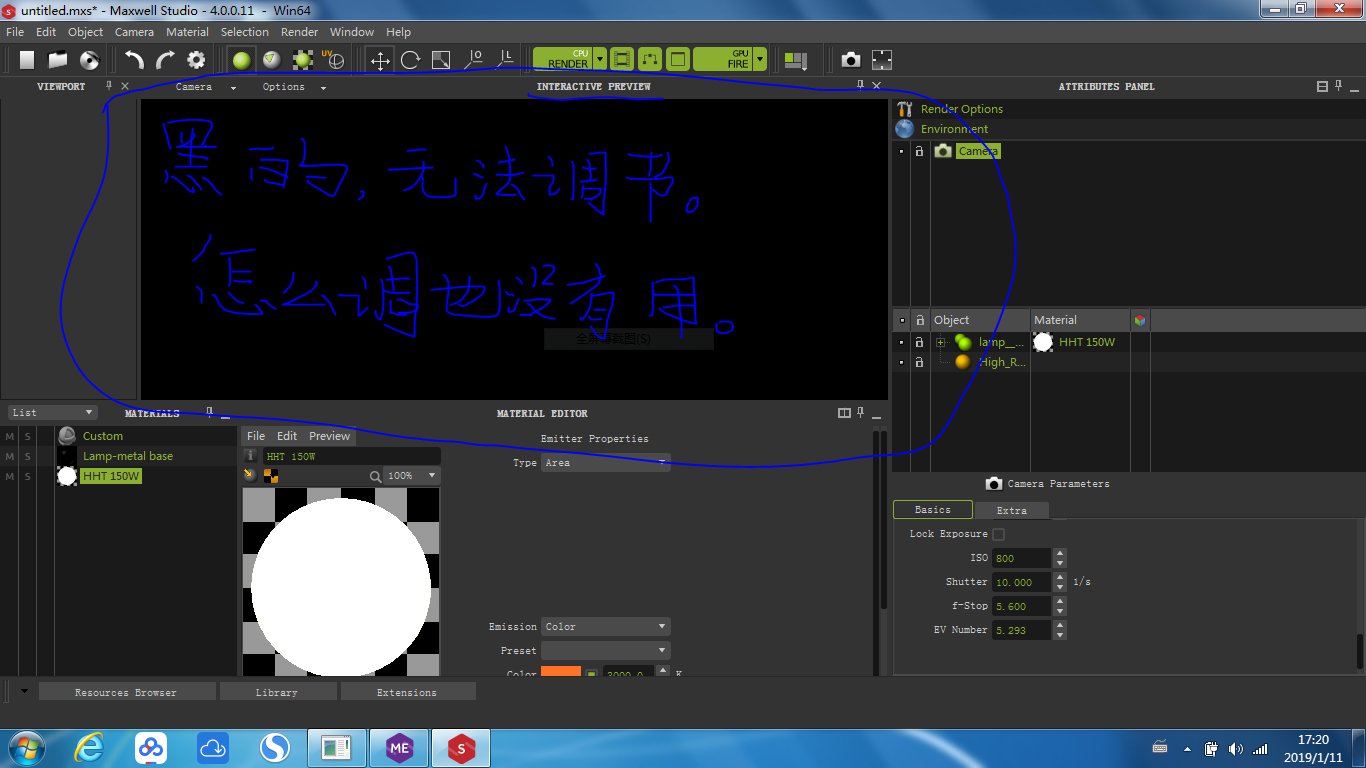This screenshot has height=768, width=1366.
Task: Click the render region icon
Action: tap(650, 60)
